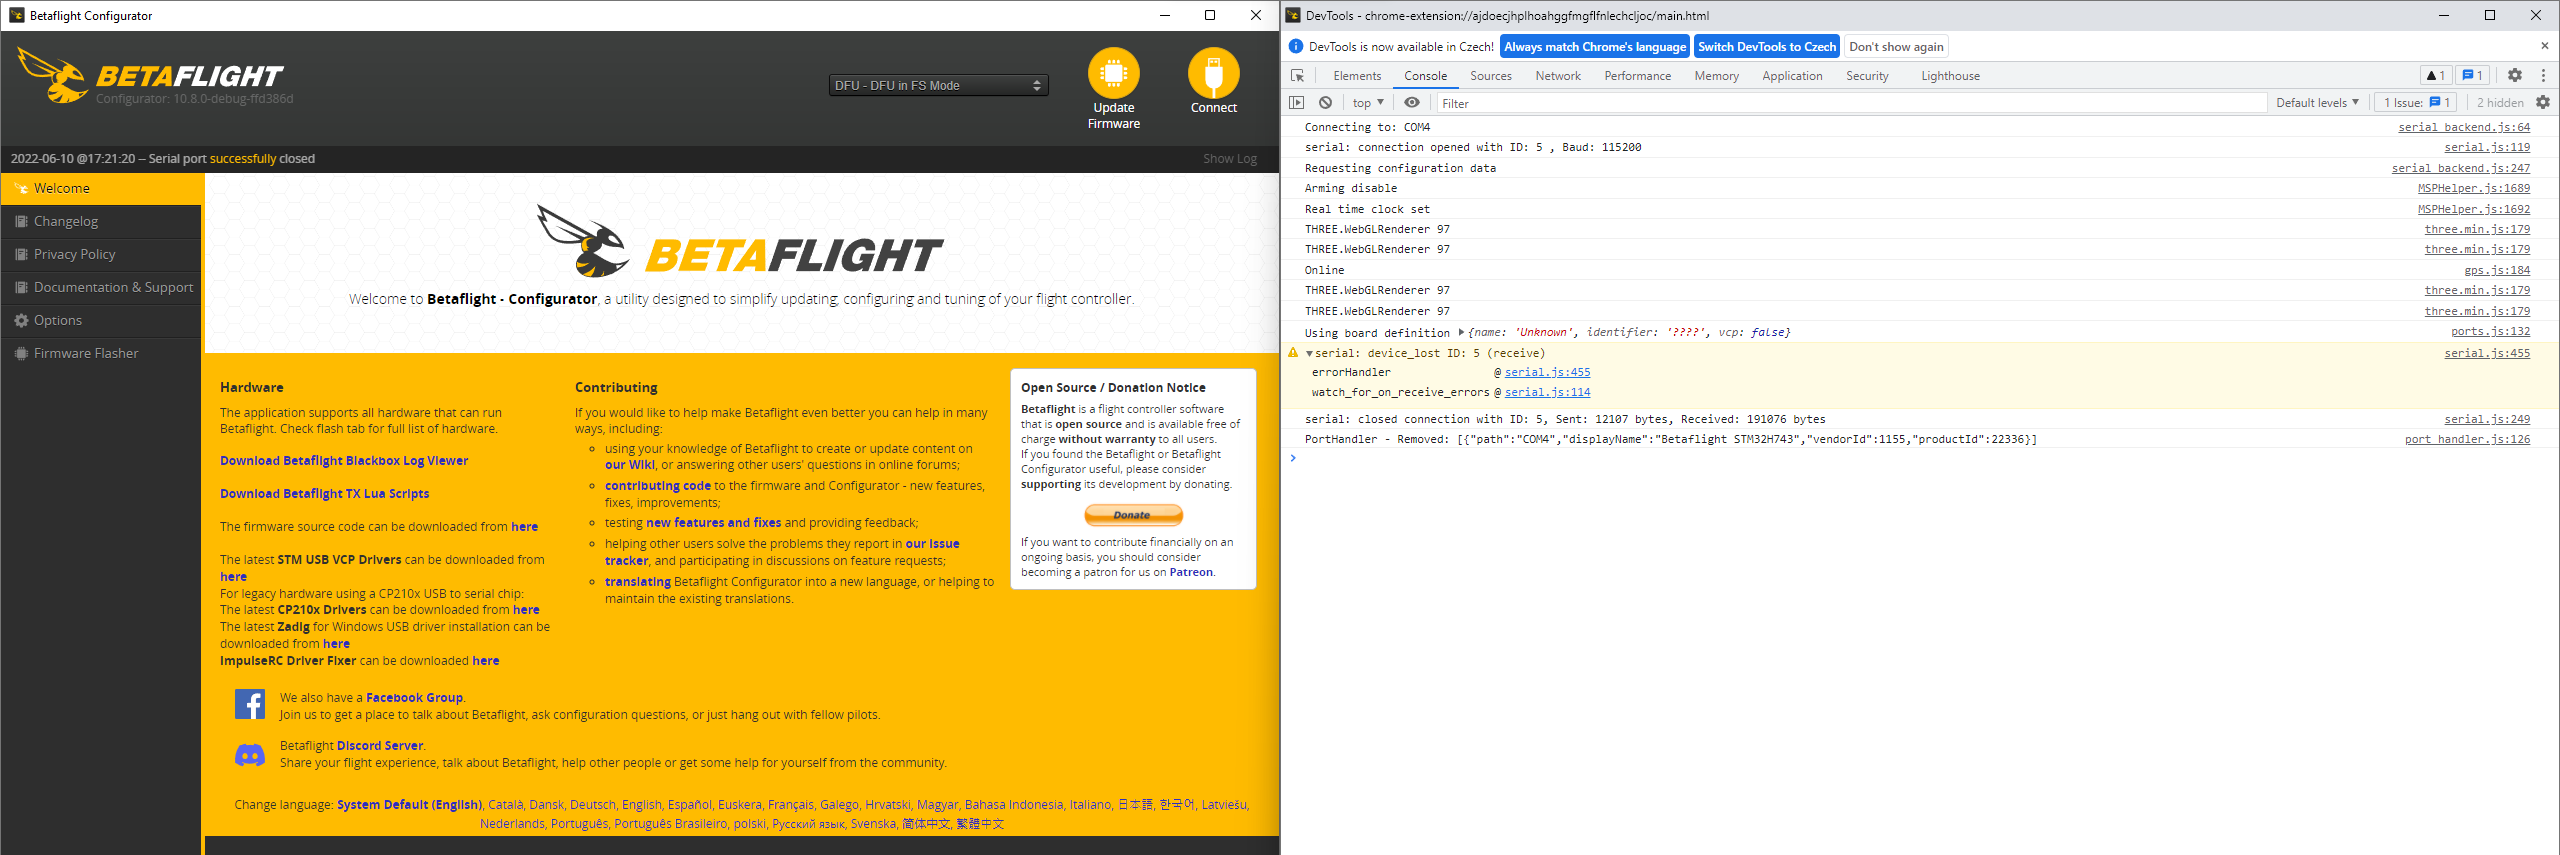The image size is (2560, 855).
Task: Open the Patreon link
Action: [1191, 573]
